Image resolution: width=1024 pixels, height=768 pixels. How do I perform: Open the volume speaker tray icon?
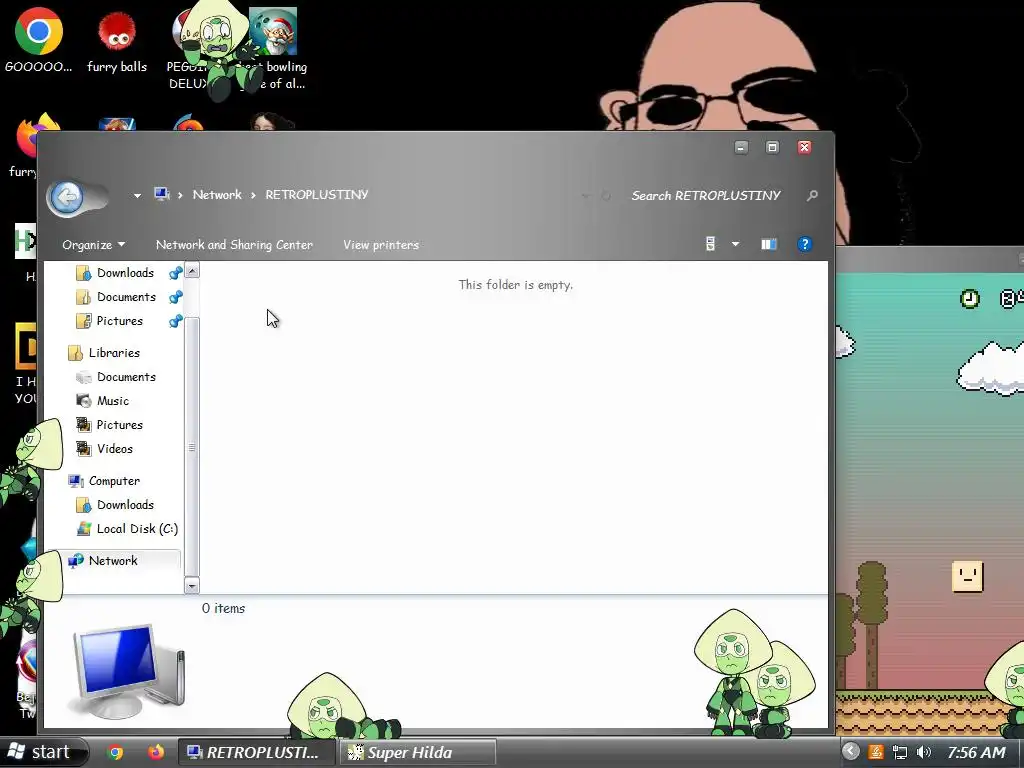923,752
